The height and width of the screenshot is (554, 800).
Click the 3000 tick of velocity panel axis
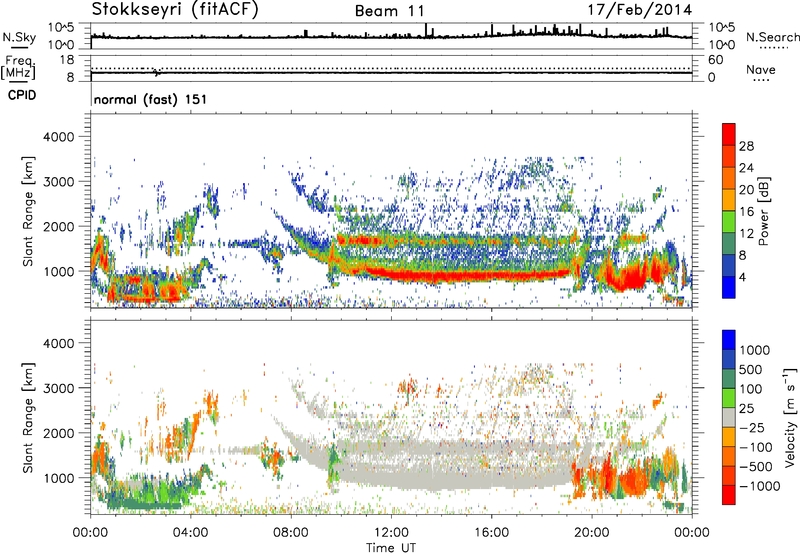[x=58, y=388]
